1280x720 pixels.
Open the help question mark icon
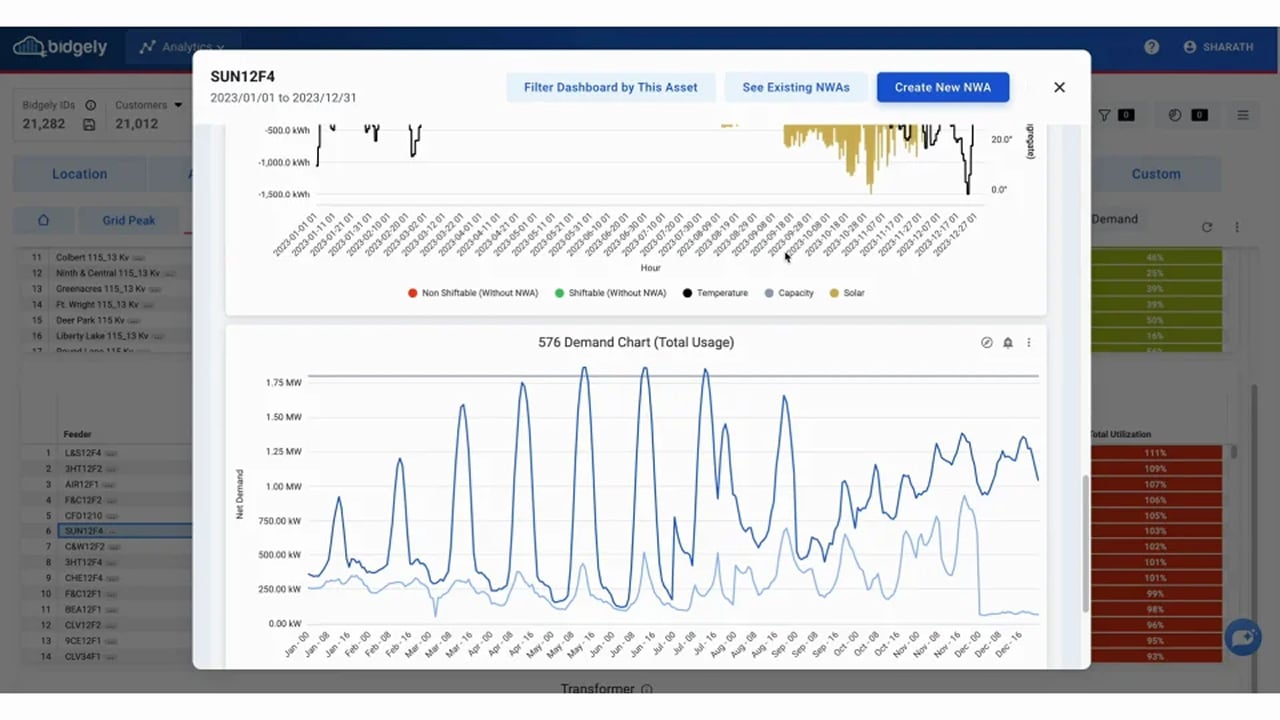1152,47
